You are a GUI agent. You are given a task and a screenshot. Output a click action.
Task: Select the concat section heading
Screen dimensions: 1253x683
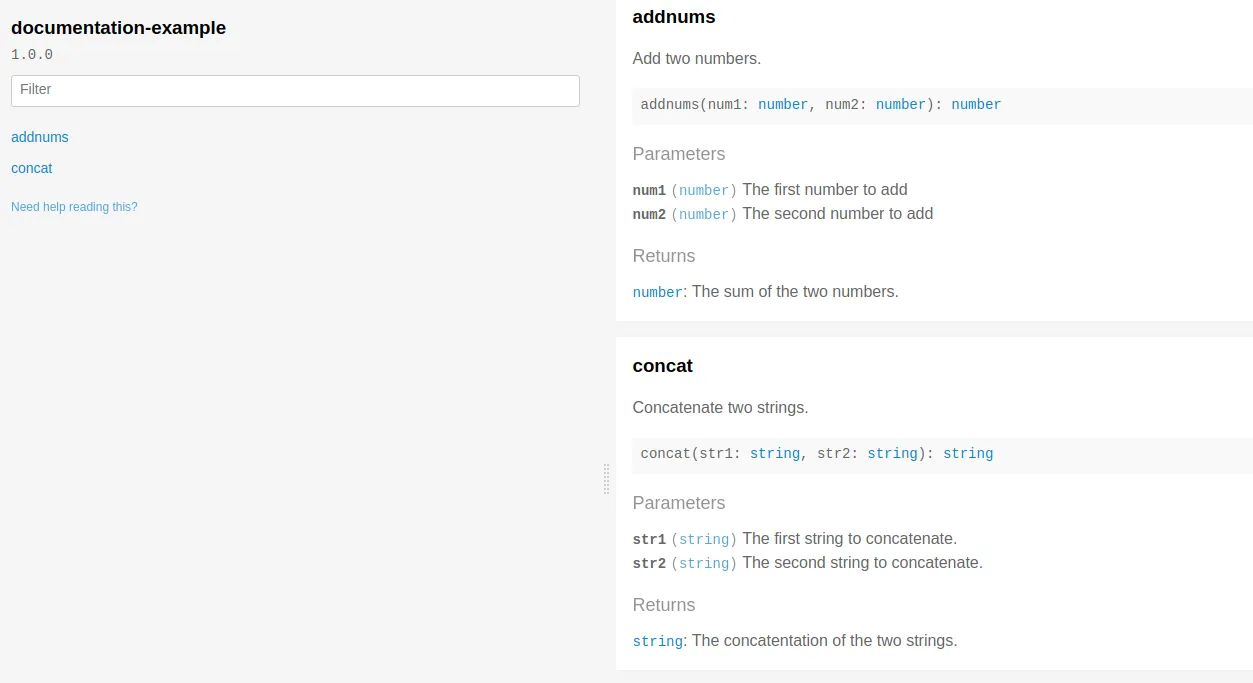click(663, 366)
